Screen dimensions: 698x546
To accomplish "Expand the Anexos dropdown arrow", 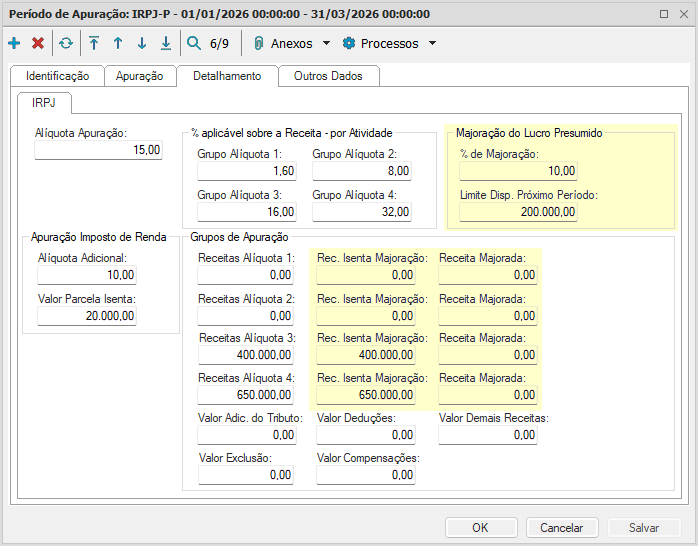I will (x=326, y=43).
